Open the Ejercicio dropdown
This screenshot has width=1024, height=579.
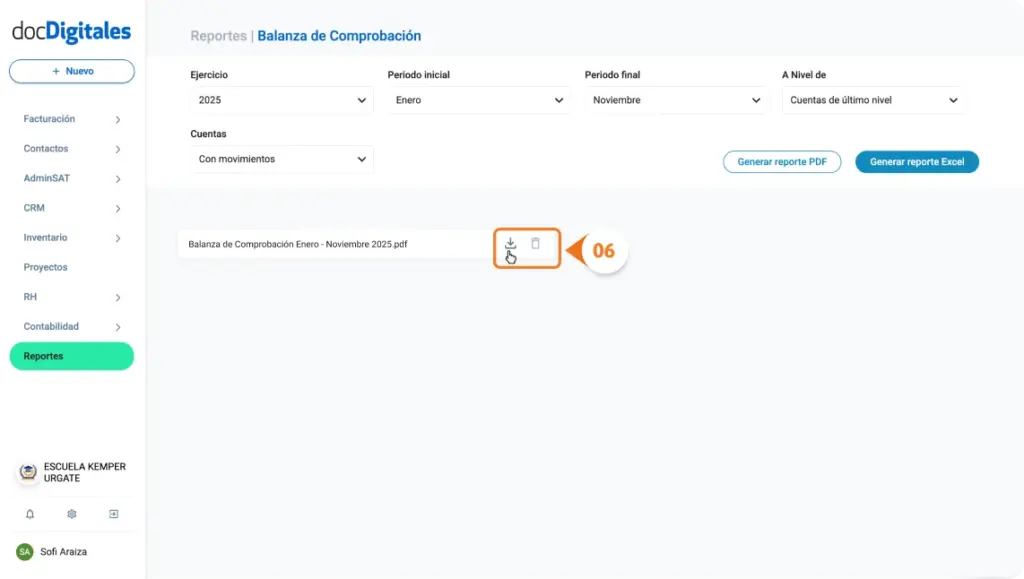coord(281,100)
